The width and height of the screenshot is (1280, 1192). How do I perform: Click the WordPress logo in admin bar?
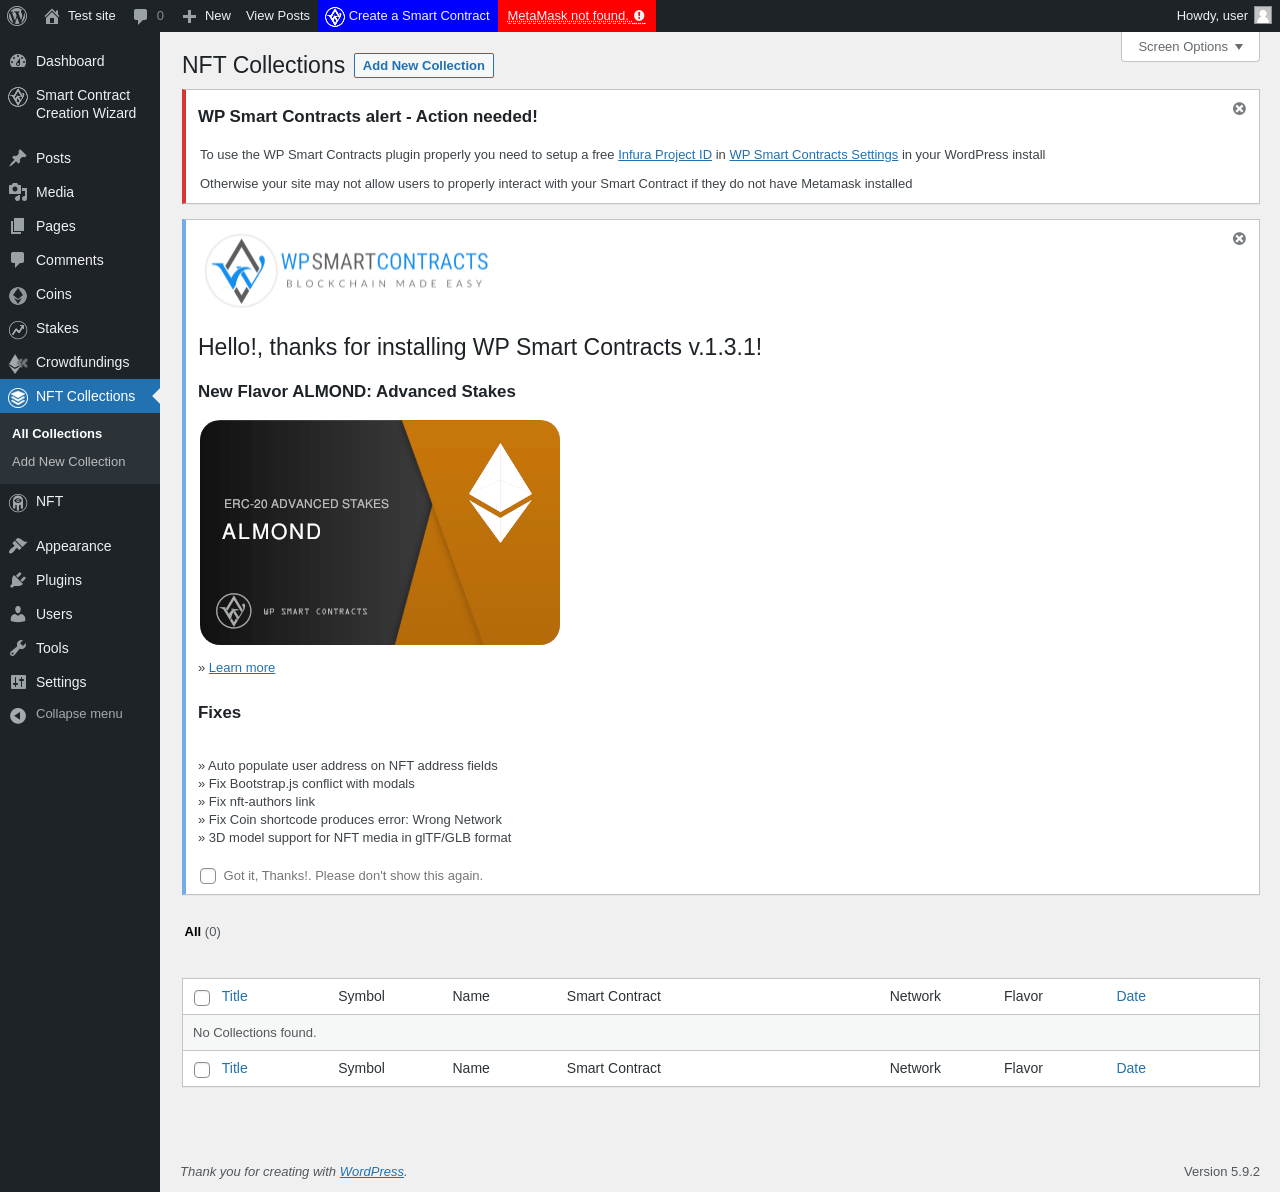17,16
